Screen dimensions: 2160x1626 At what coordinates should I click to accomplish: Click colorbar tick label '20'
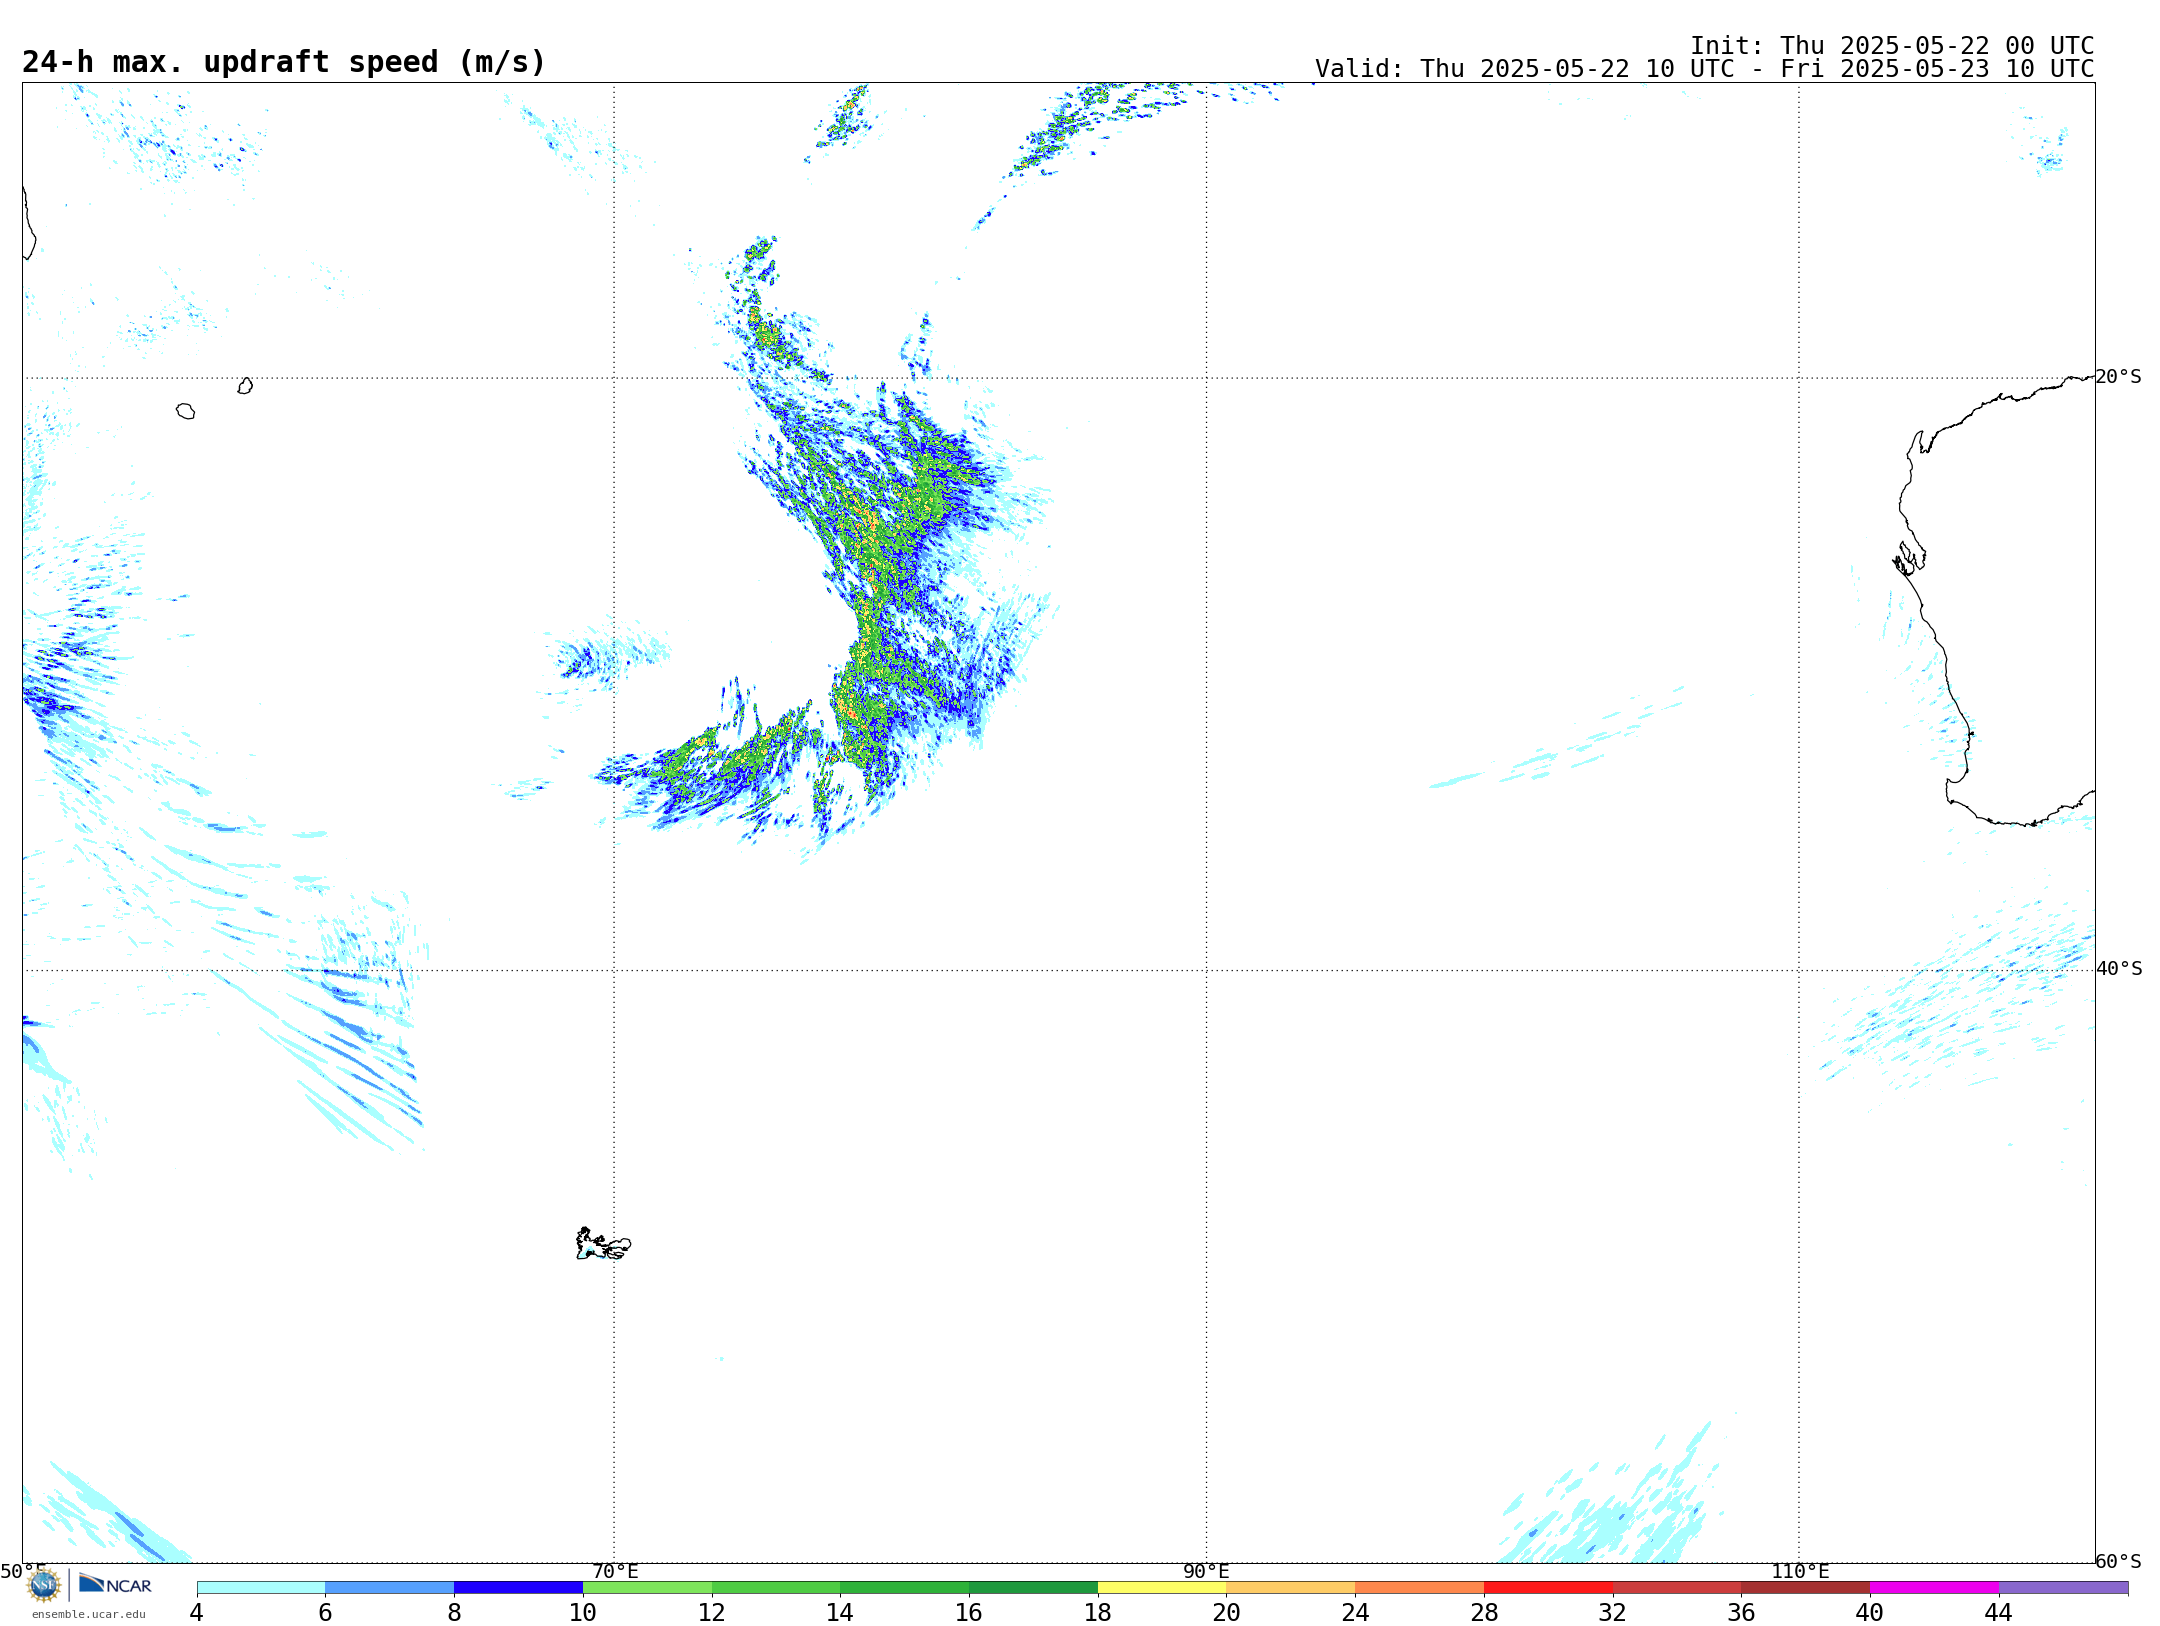(1227, 1613)
